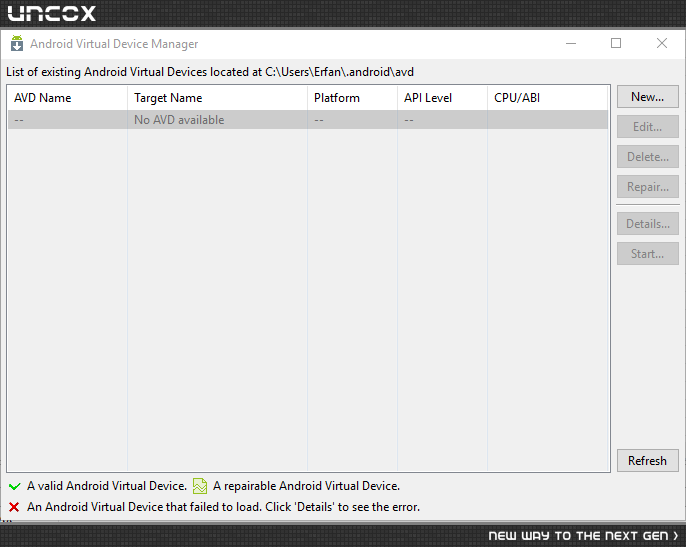Click the AVD location path text
The width and height of the screenshot is (686, 547).
click(340, 72)
